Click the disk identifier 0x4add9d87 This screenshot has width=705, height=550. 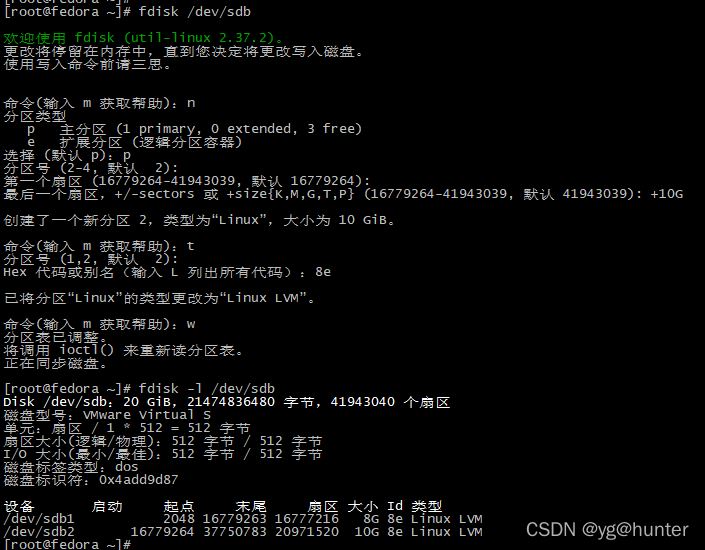click(x=138, y=480)
